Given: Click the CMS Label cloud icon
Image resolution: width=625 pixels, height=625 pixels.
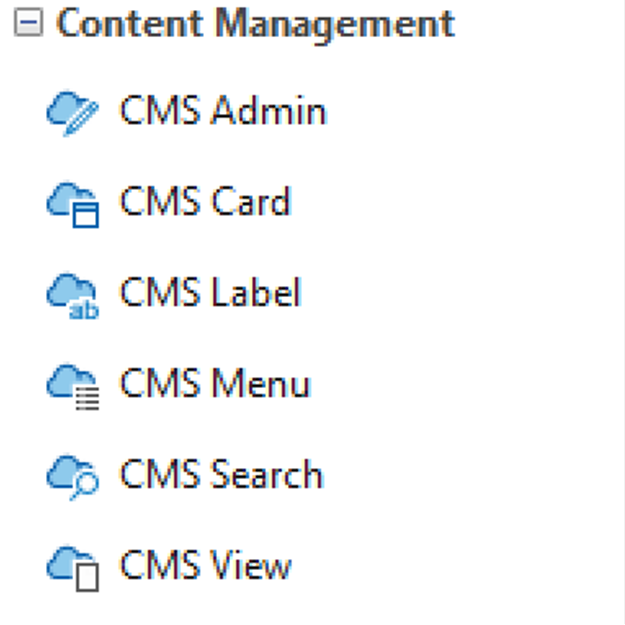Looking at the screenshot, I should (x=73, y=296).
